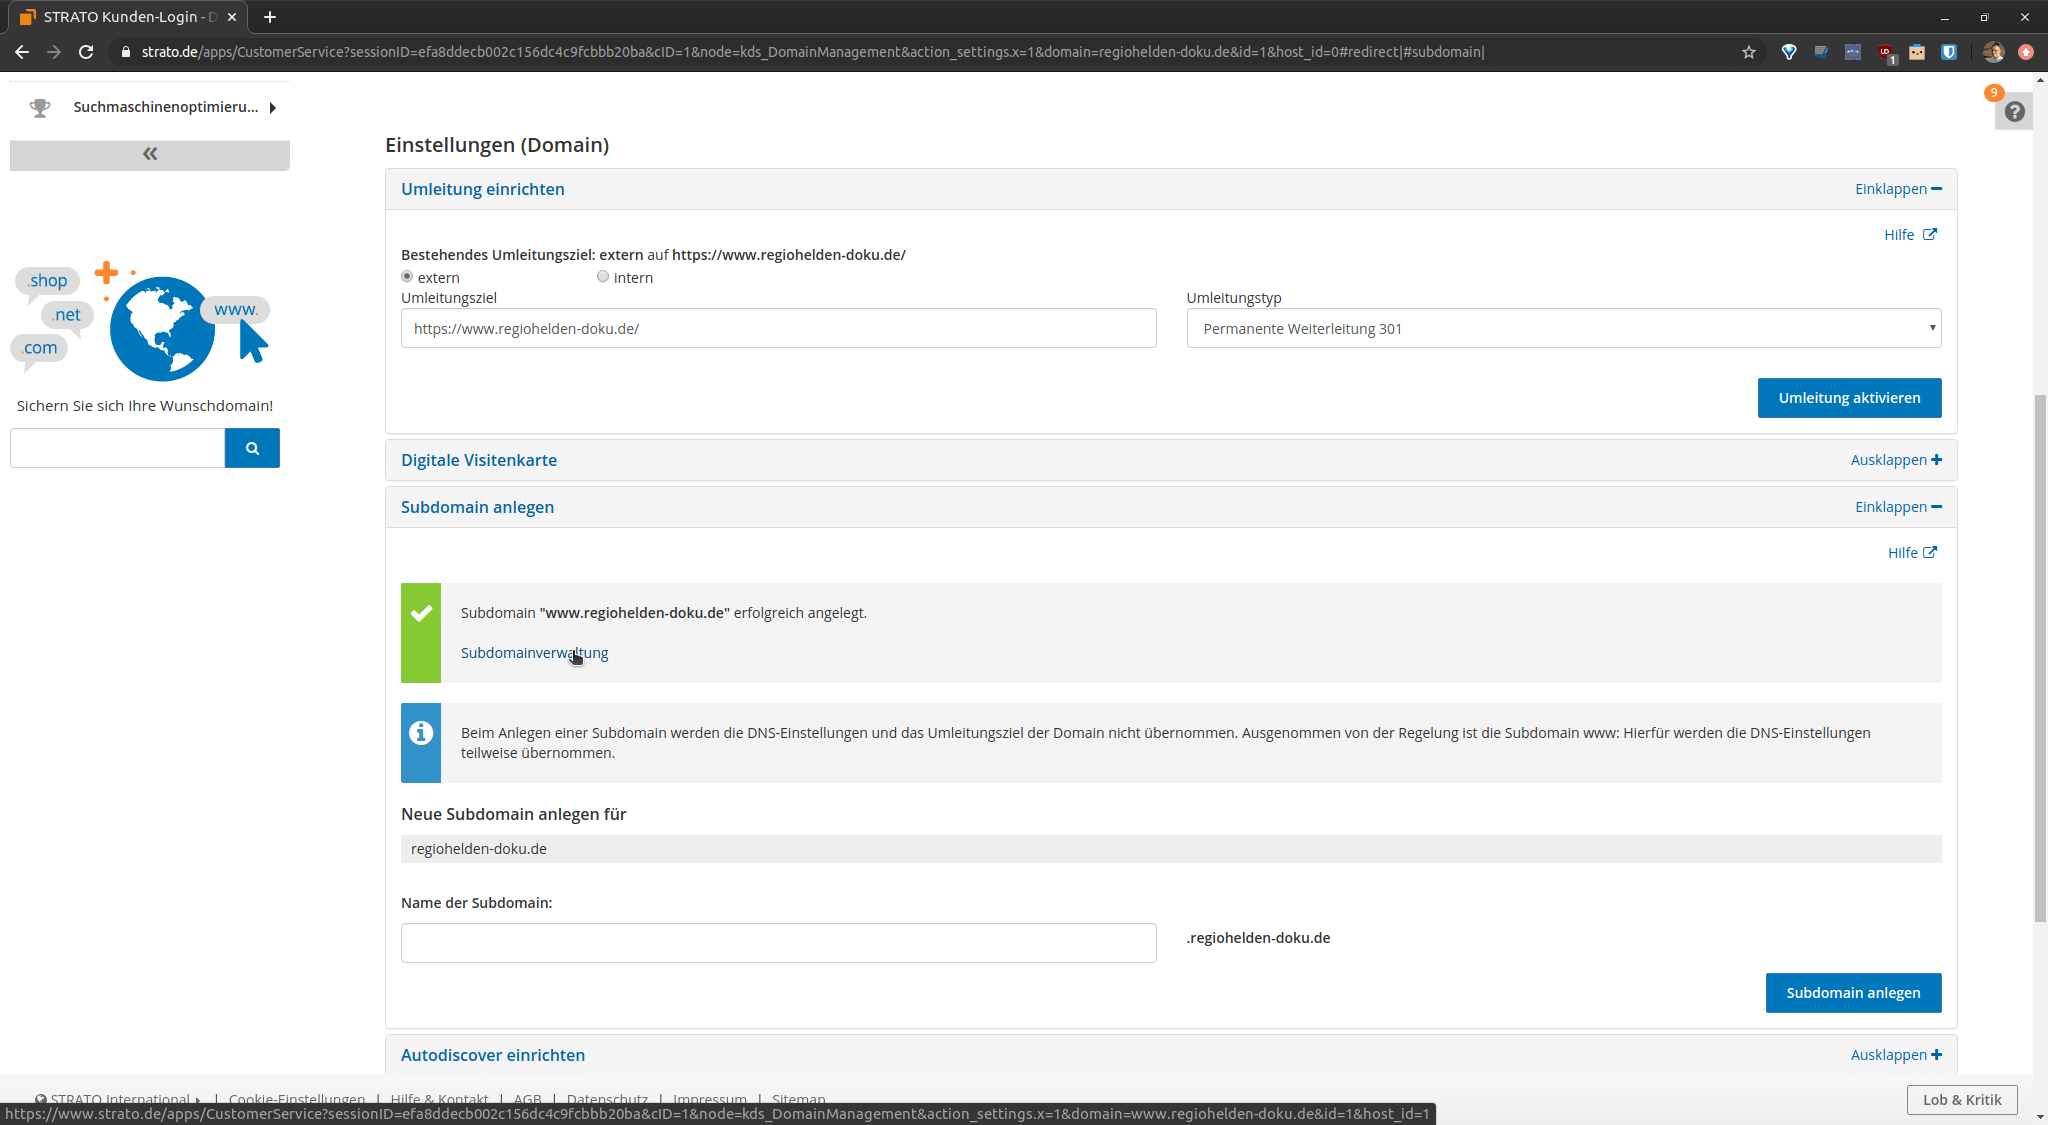Click the browser back arrow
This screenshot has height=1125, width=2048.
tap(22, 52)
